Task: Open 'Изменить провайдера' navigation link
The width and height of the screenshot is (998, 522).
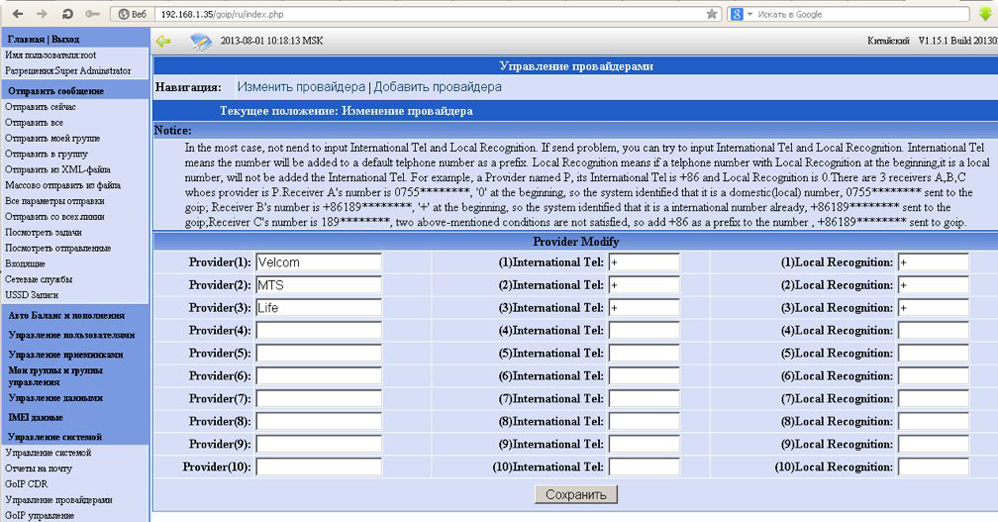Action: click(x=301, y=87)
